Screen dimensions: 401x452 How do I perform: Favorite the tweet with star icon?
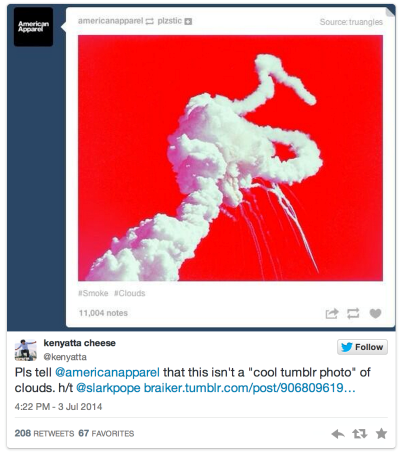click(x=381, y=433)
